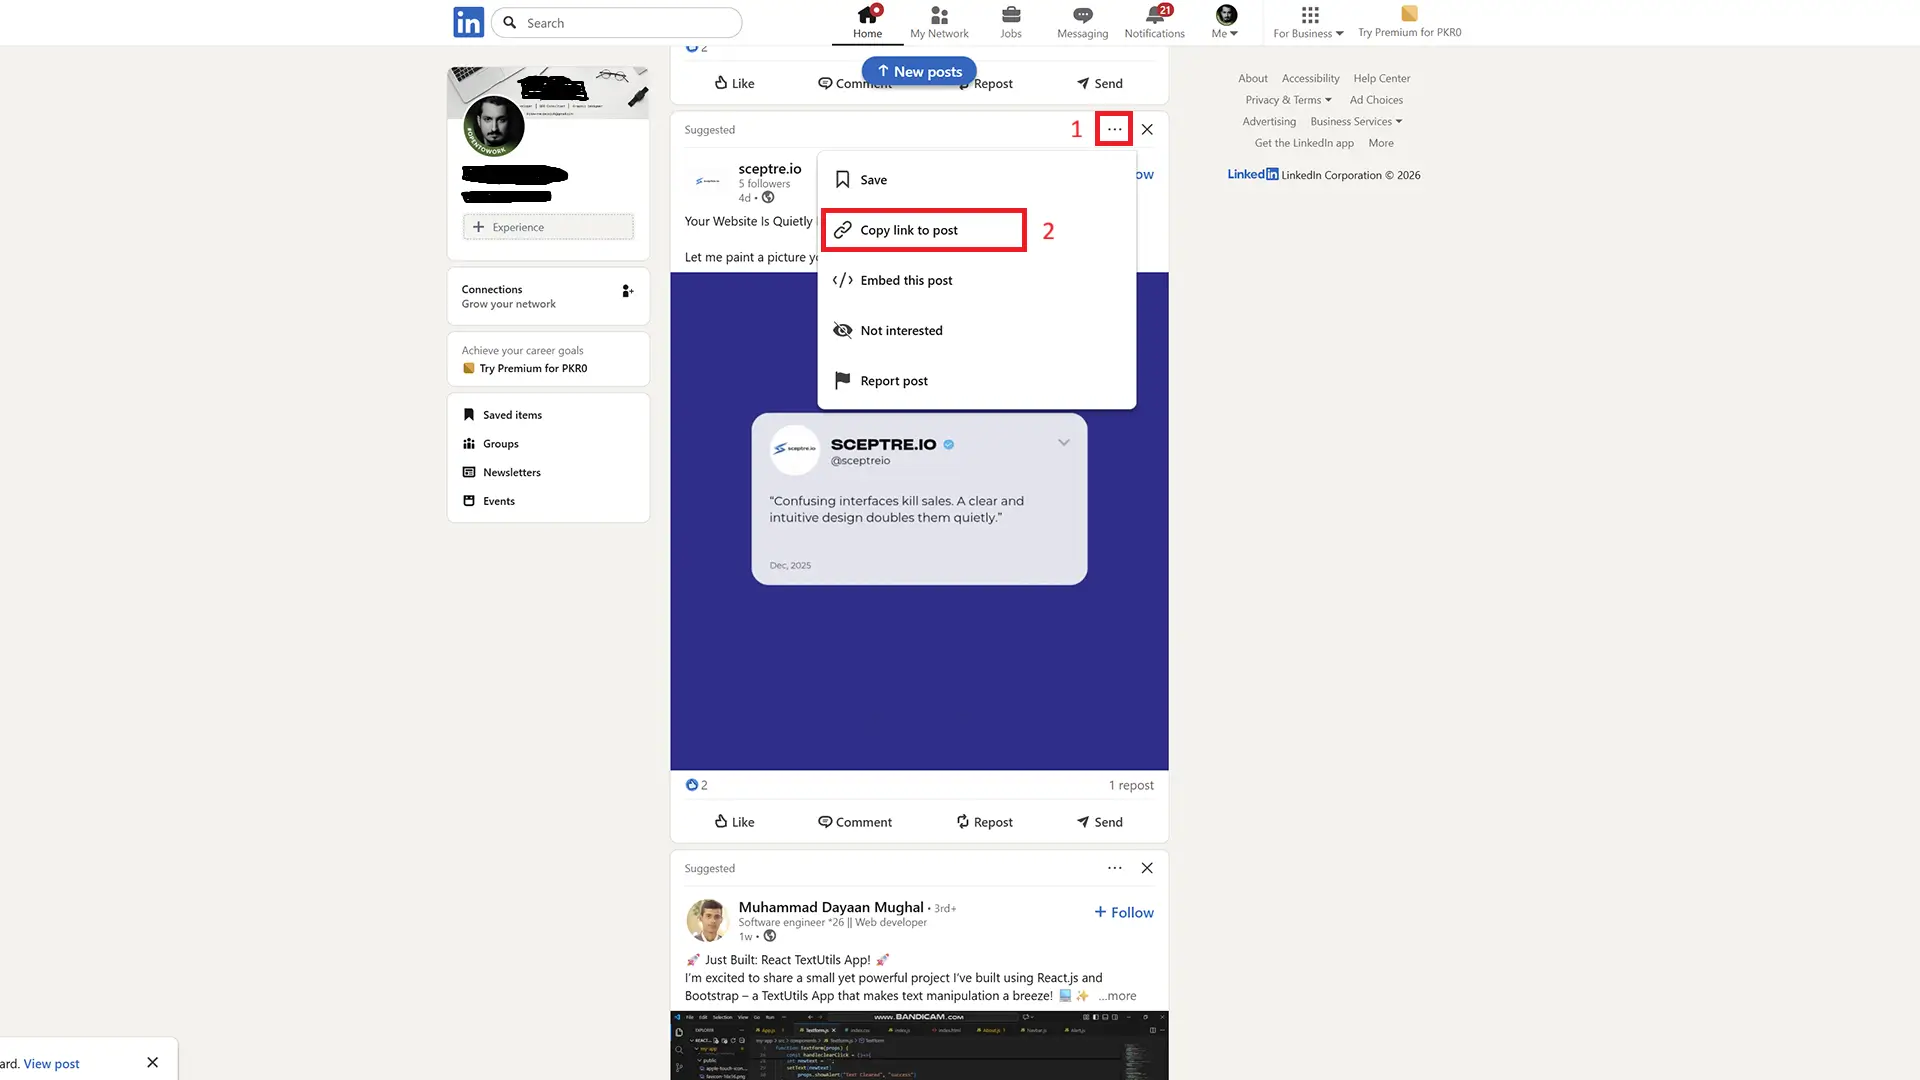Like the post above sceptre.io
This screenshot has width=1920, height=1080.
(734, 83)
